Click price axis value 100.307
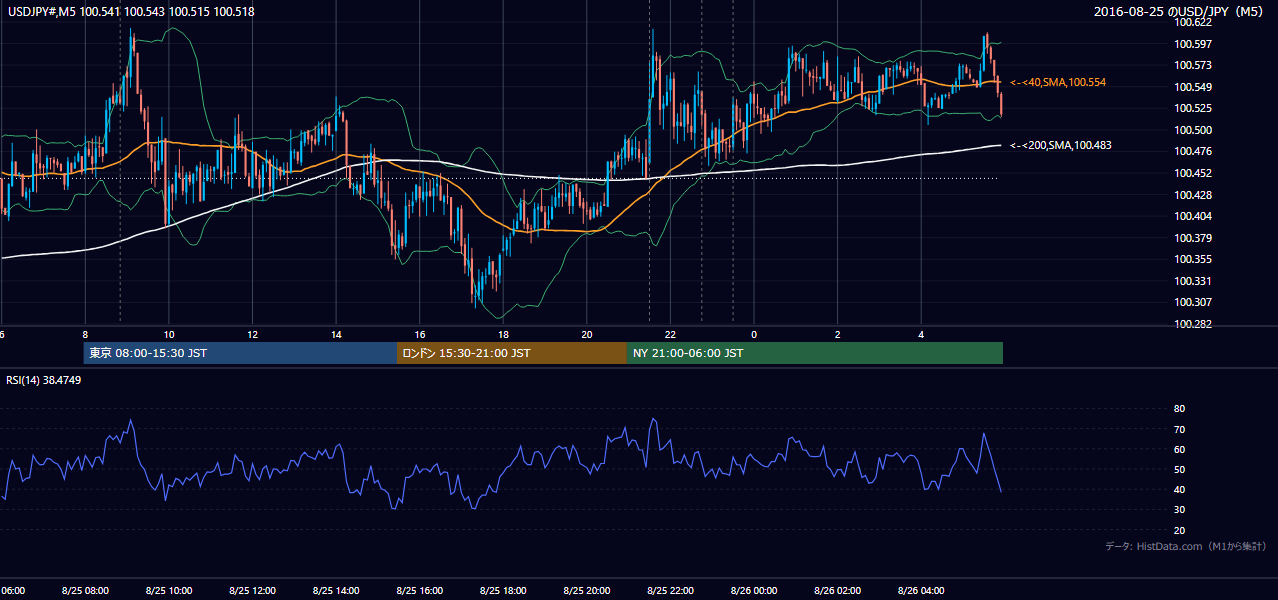Viewport: 1278px width, 600px height. (x=1194, y=302)
